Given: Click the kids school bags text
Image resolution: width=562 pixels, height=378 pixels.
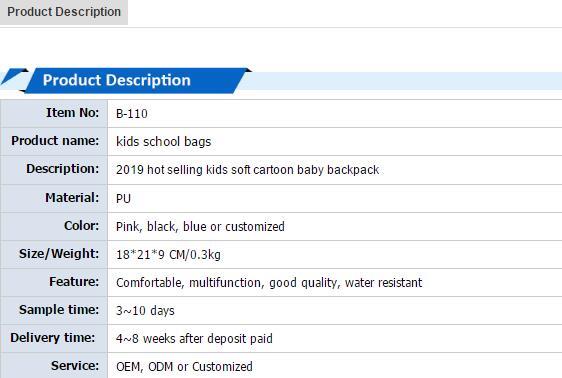Looking at the screenshot, I should click(163, 142).
